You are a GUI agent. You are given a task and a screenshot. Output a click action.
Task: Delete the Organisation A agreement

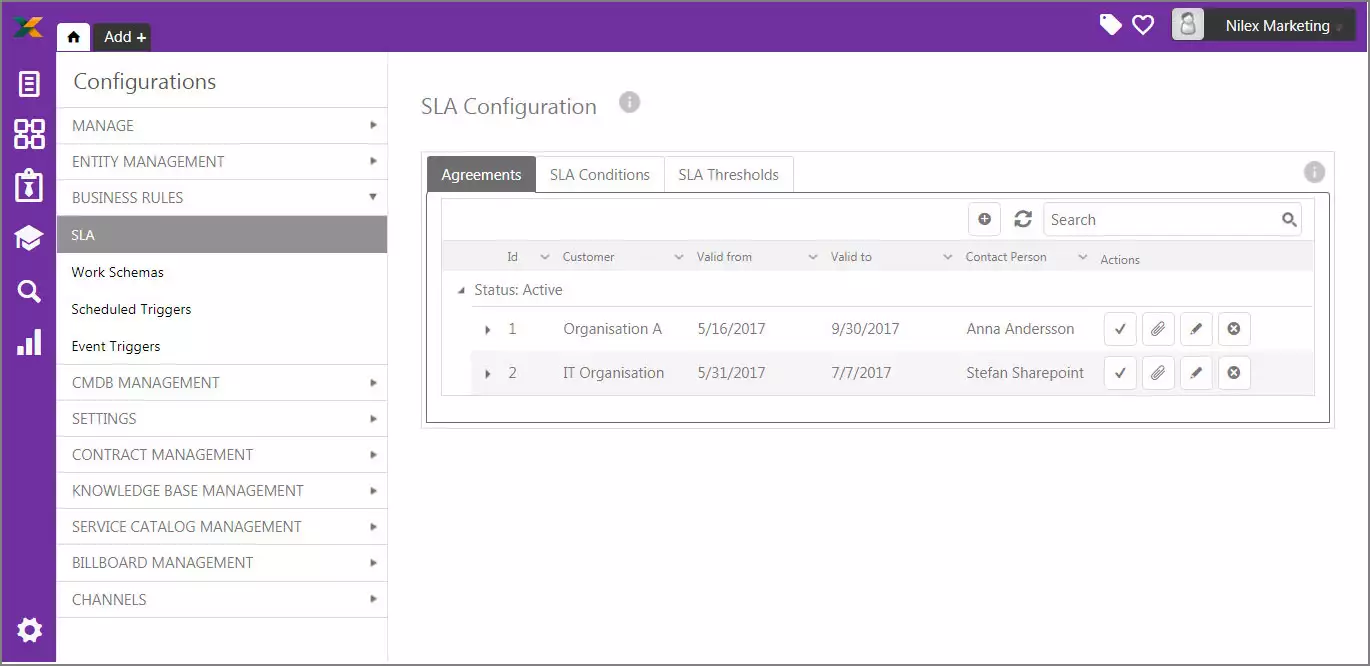(1234, 329)
